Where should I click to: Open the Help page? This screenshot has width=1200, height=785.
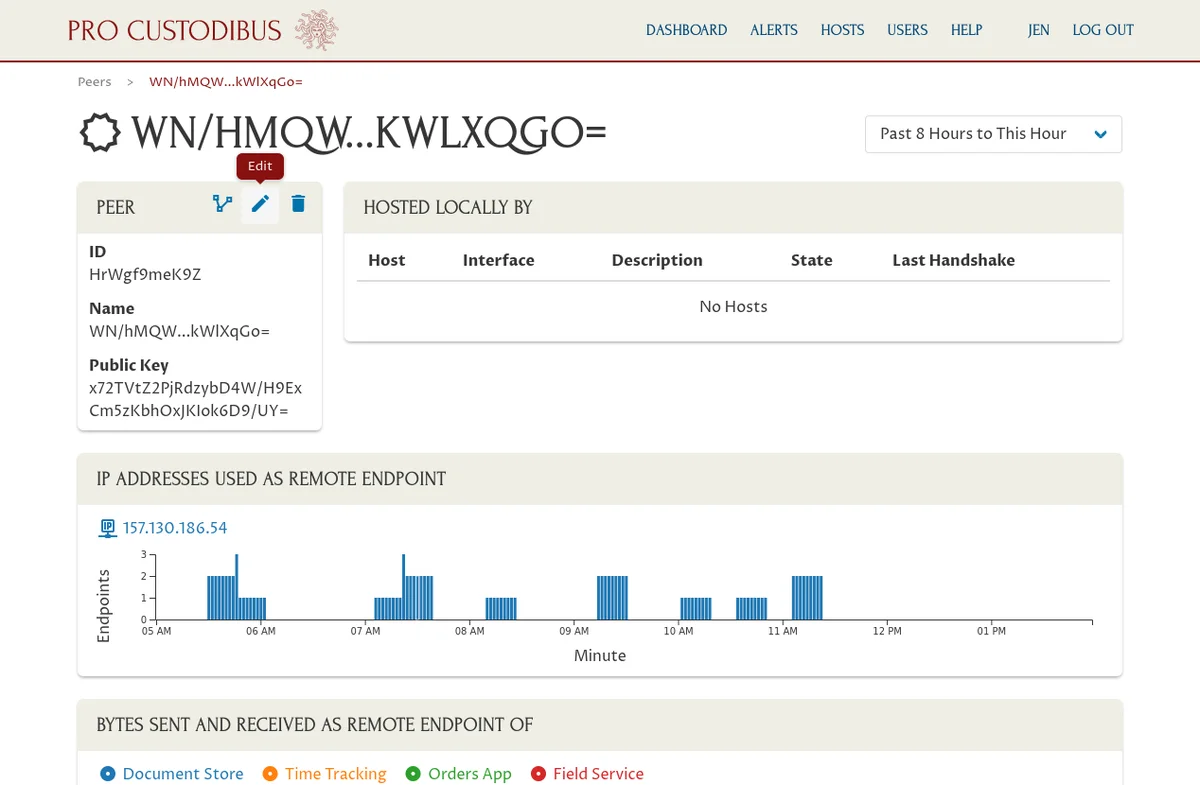click(x=966, y=30)
